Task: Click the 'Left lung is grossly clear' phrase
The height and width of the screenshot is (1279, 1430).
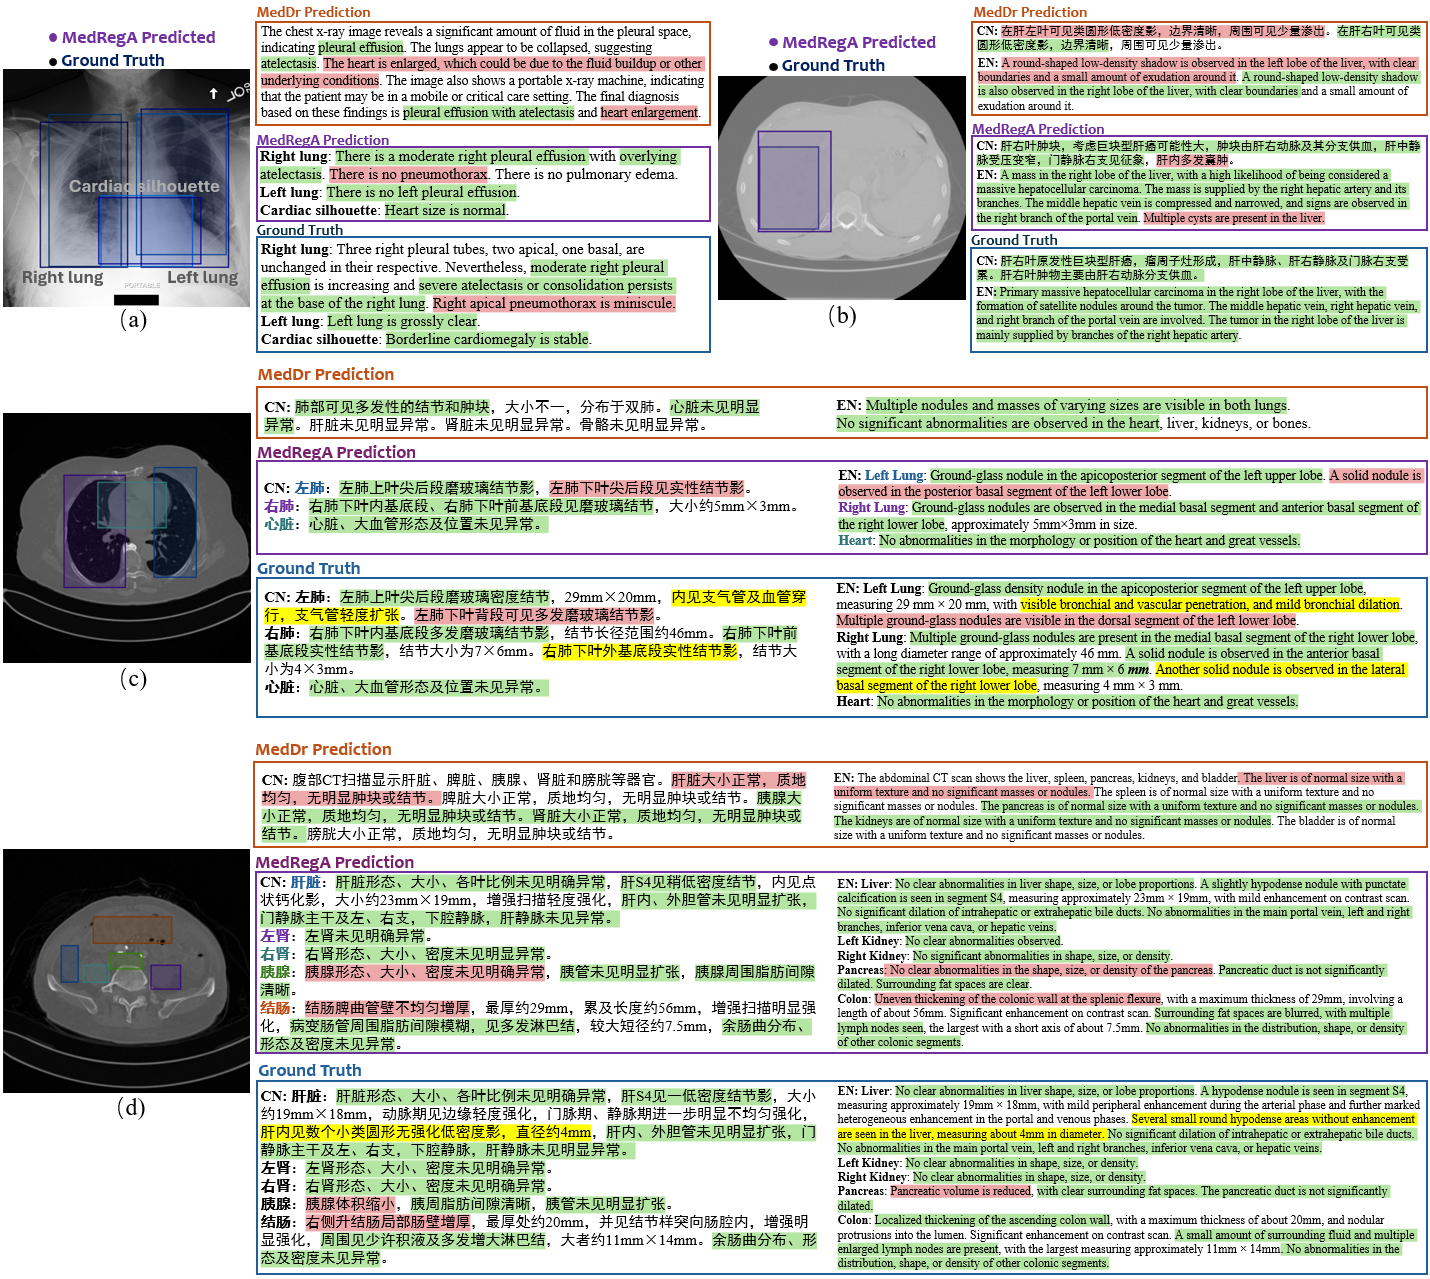Action: point(403,322)
